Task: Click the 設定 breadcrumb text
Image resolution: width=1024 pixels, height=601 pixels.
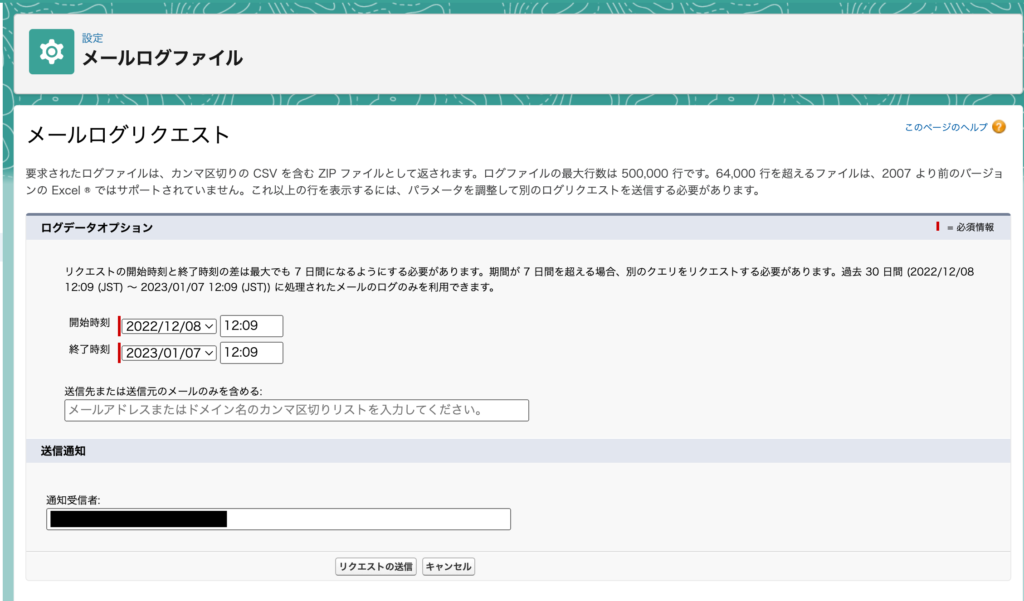Action: coord(92,38)
